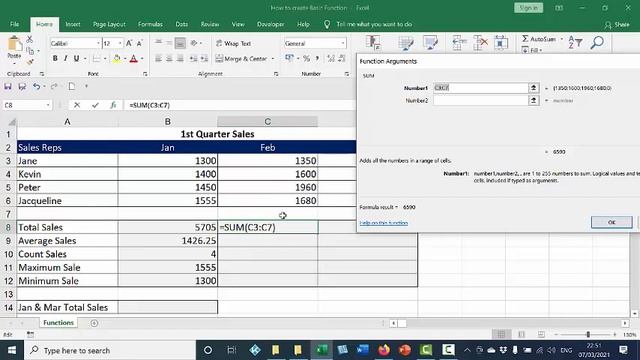Toggle Align Left horizontal alignment
This screenshot has height=360, width=640.
(158, 59)
